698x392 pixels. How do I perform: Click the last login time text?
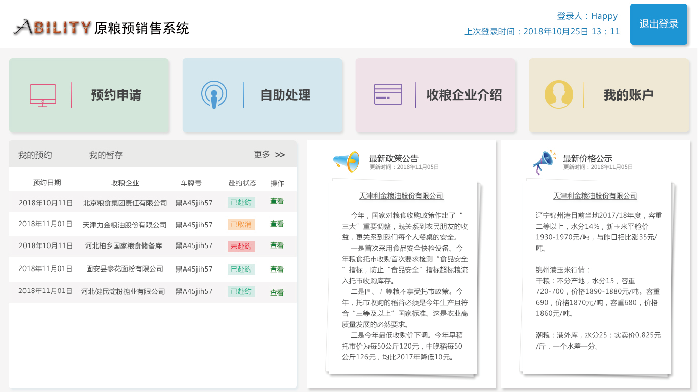542,31
